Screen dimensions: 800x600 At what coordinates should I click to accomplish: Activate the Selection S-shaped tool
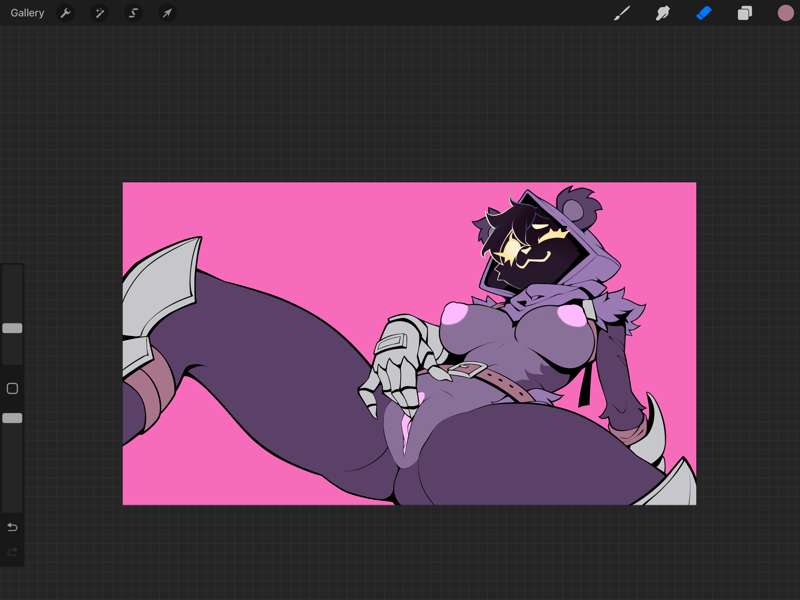[133, 13]
